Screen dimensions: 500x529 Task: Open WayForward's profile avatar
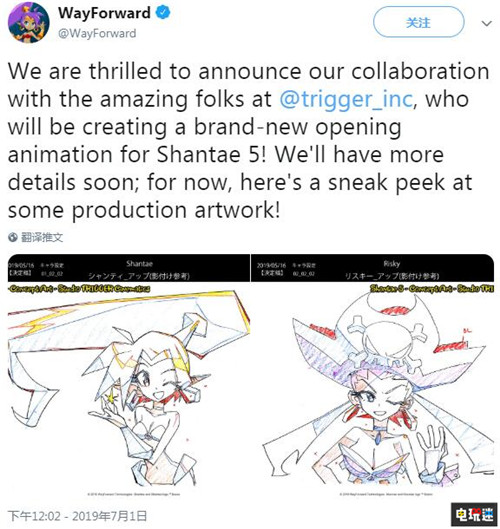tap(29, 23)
